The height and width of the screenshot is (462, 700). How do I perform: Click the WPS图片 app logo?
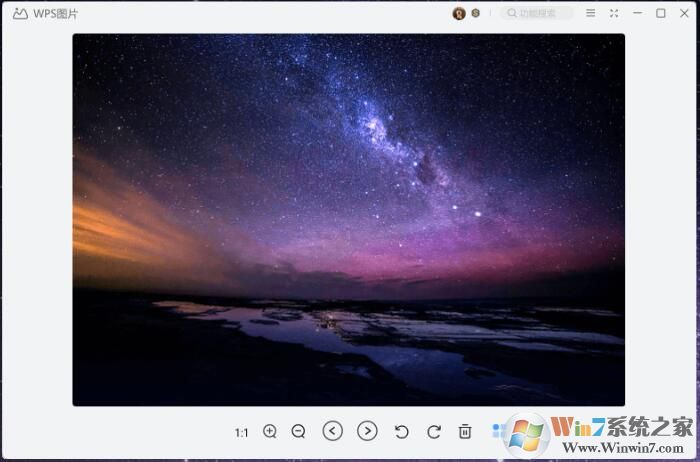point(20,14)
